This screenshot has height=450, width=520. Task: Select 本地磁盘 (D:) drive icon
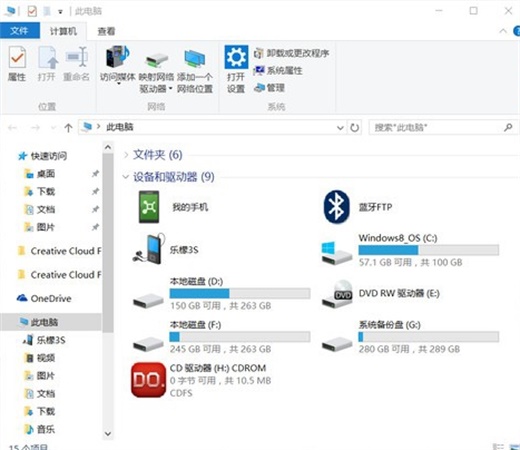148,300
